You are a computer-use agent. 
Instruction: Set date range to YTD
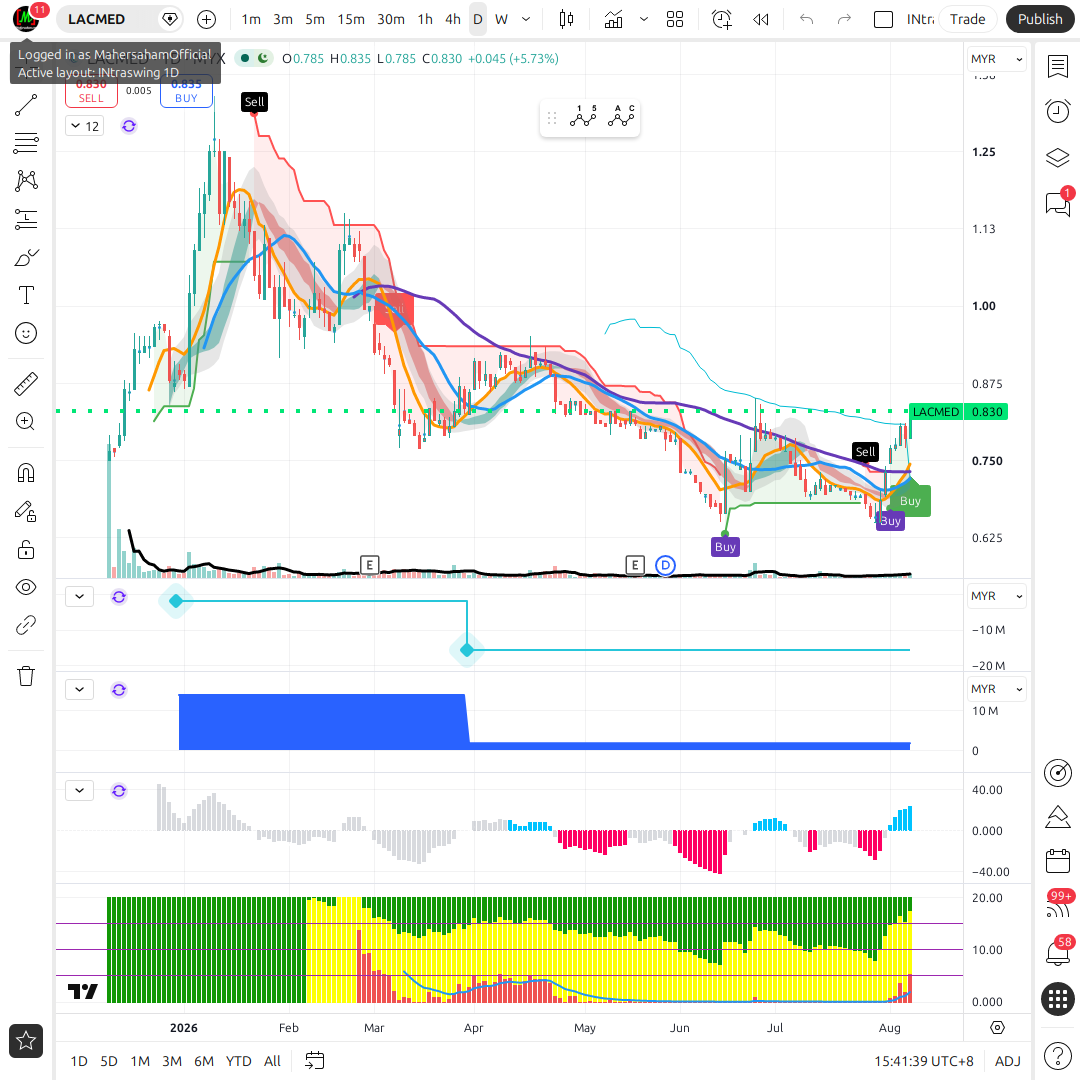[x=238, y=1061]
